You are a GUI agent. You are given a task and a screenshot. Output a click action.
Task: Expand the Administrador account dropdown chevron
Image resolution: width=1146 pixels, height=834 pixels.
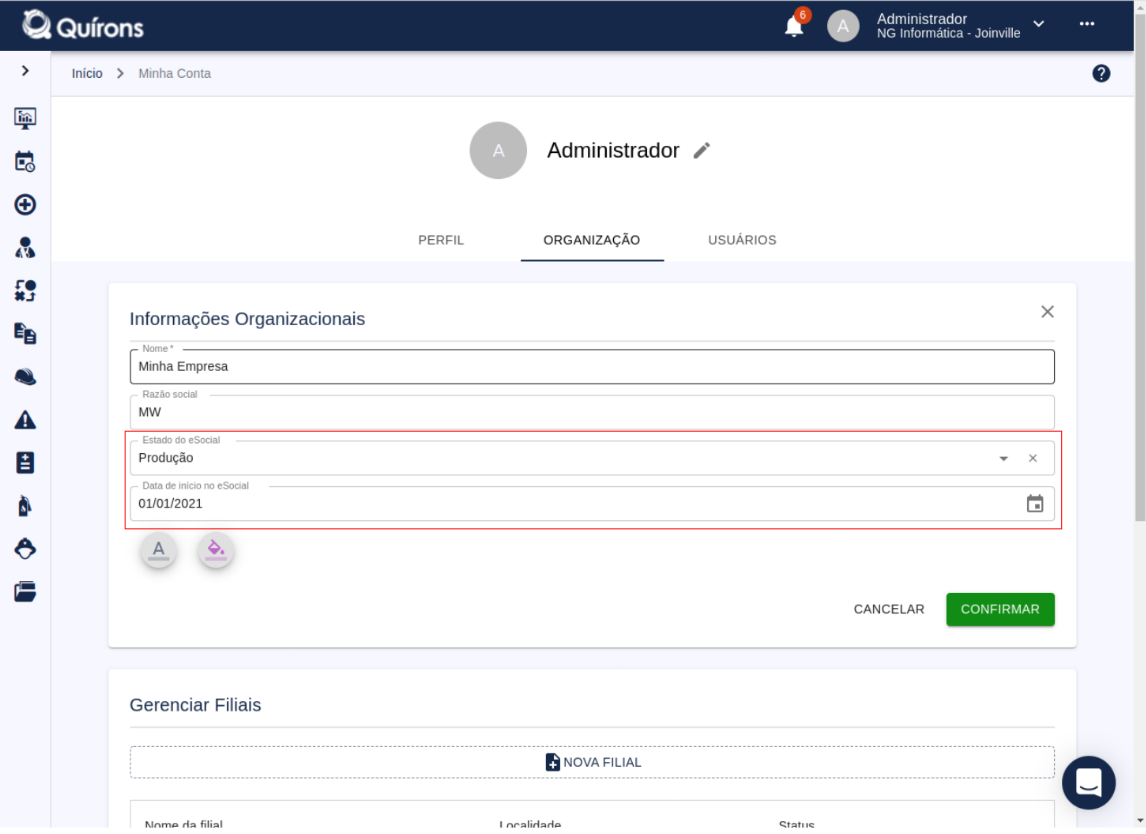point(1039,24)
